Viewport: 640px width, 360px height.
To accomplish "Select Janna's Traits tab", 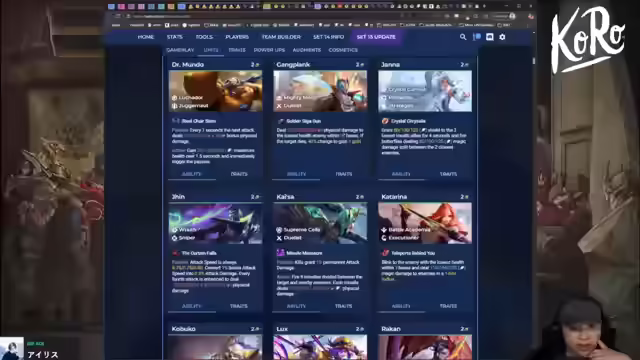I will coord(448,174).
